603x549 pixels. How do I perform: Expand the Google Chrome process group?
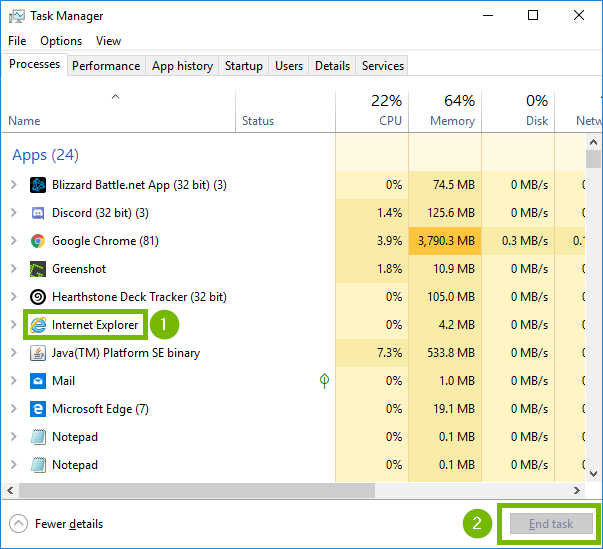[14, 241]
